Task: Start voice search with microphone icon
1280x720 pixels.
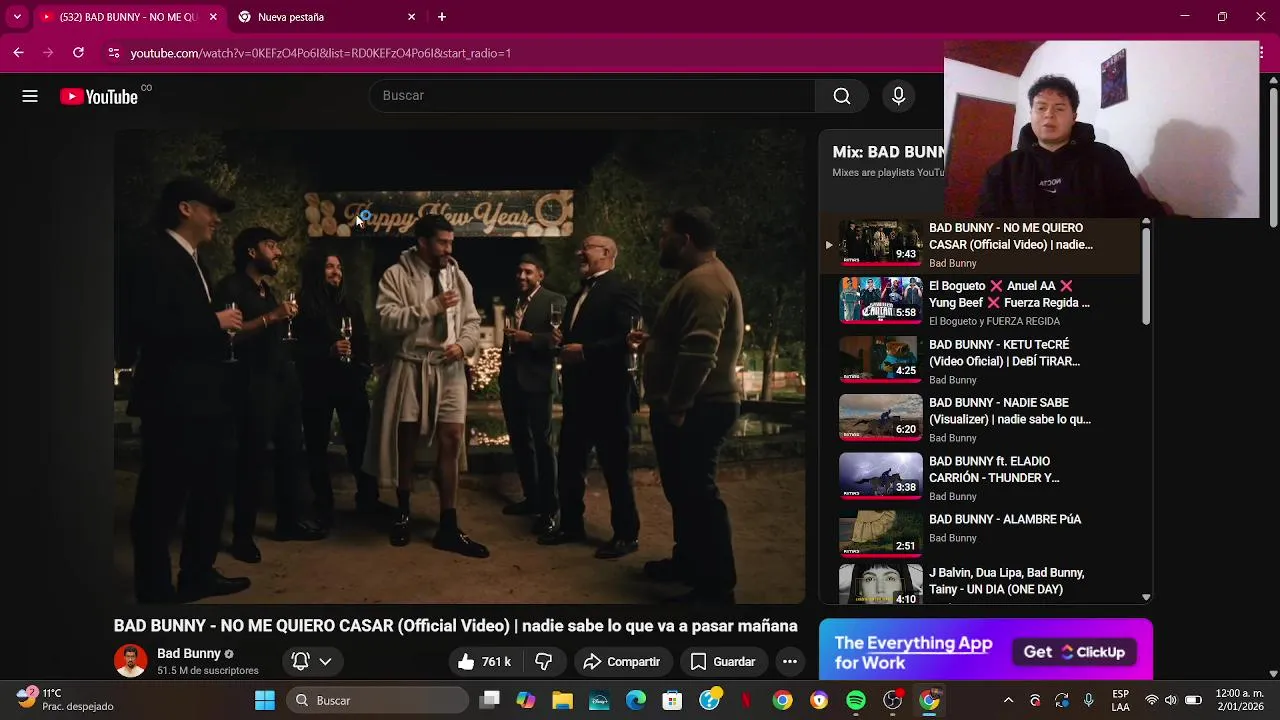Action: tap(898, 96)
